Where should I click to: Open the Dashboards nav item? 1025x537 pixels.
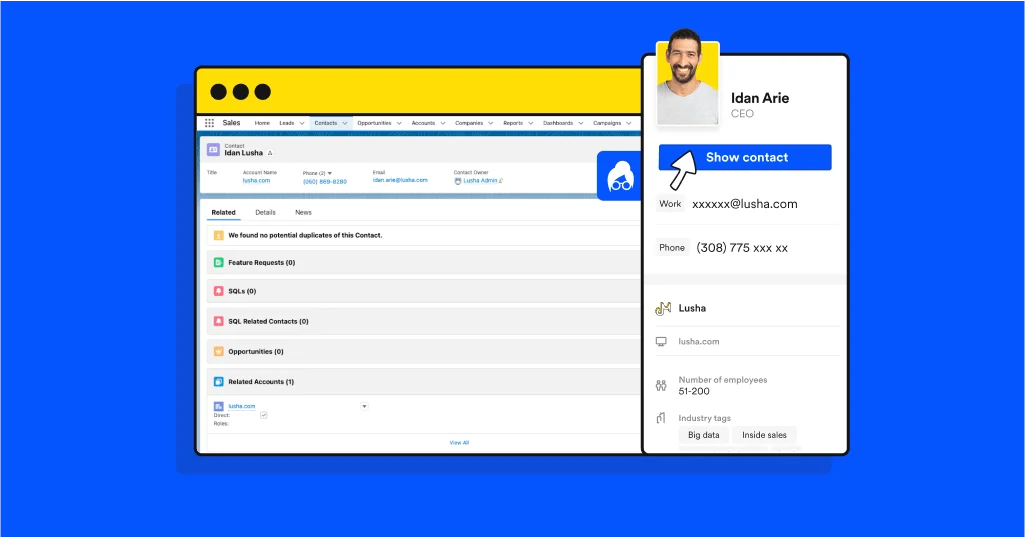(x=558, y=123)
